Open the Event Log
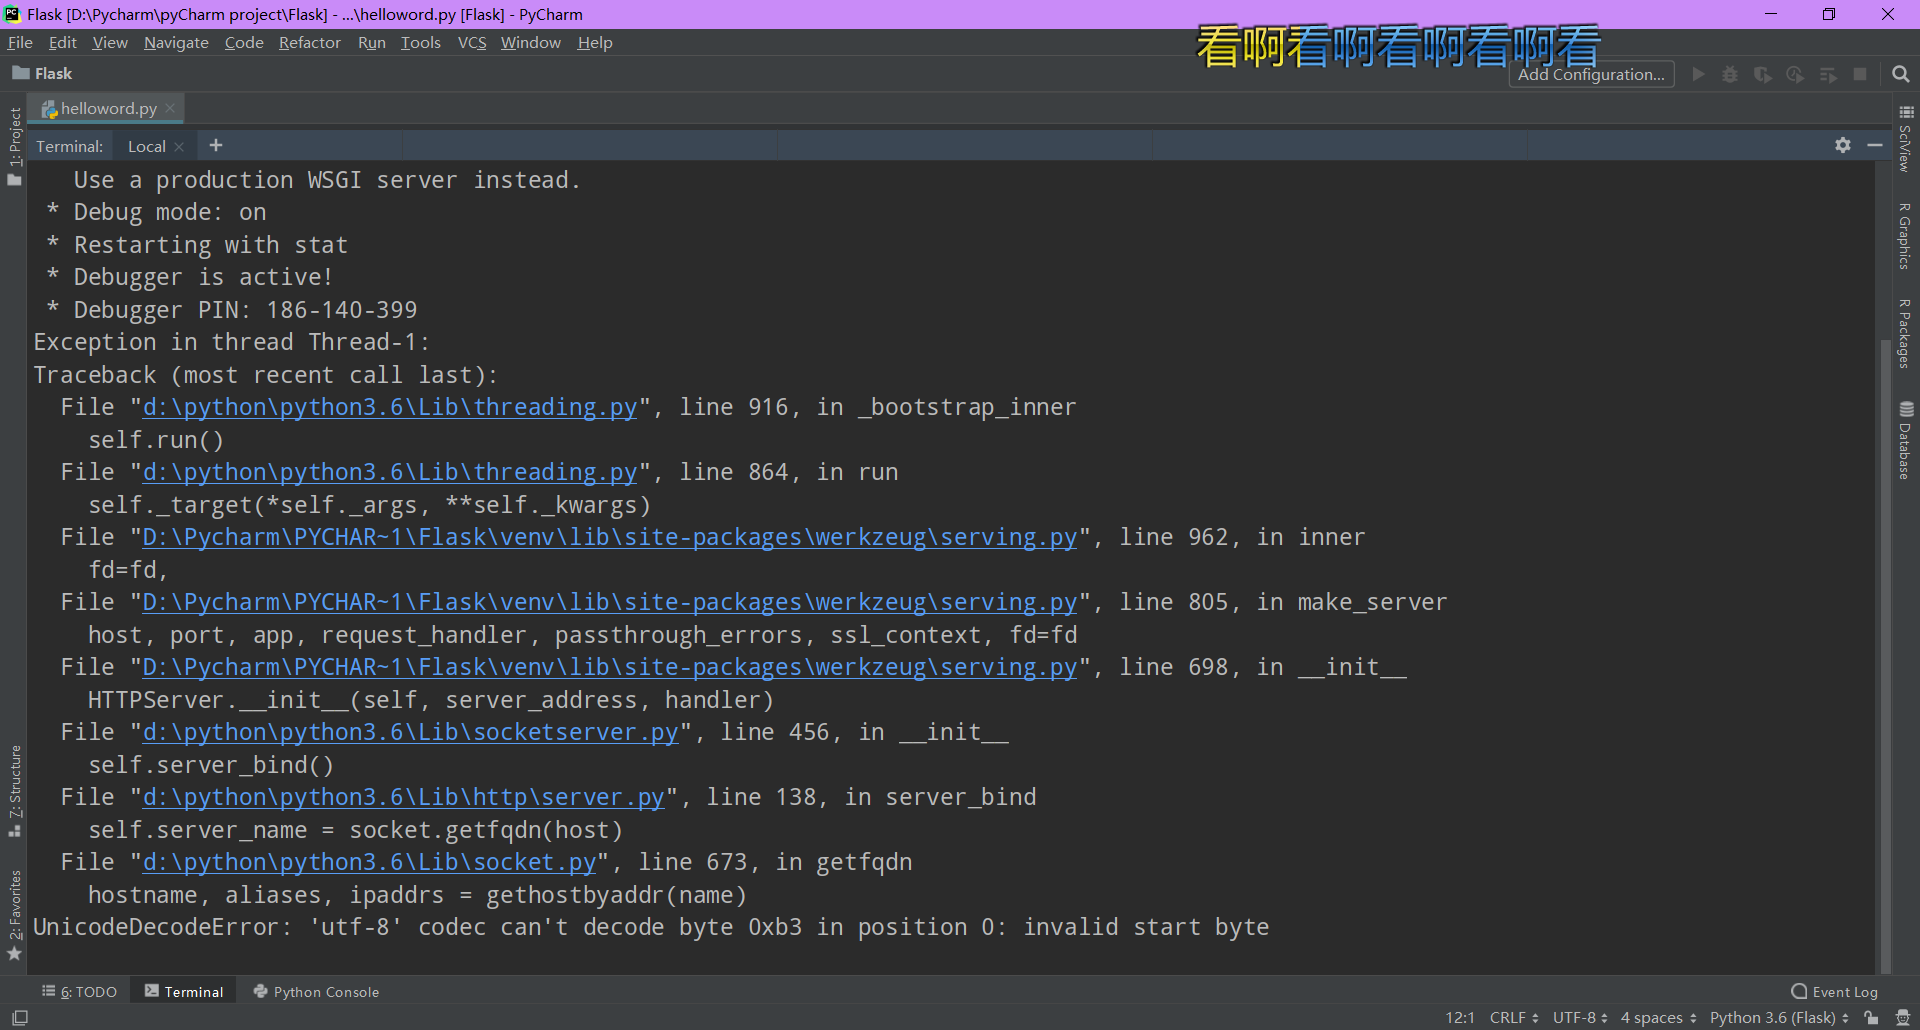The height and width of the screenshot is (1030, 1920). pyautogui.click(x=1834, y=992)
